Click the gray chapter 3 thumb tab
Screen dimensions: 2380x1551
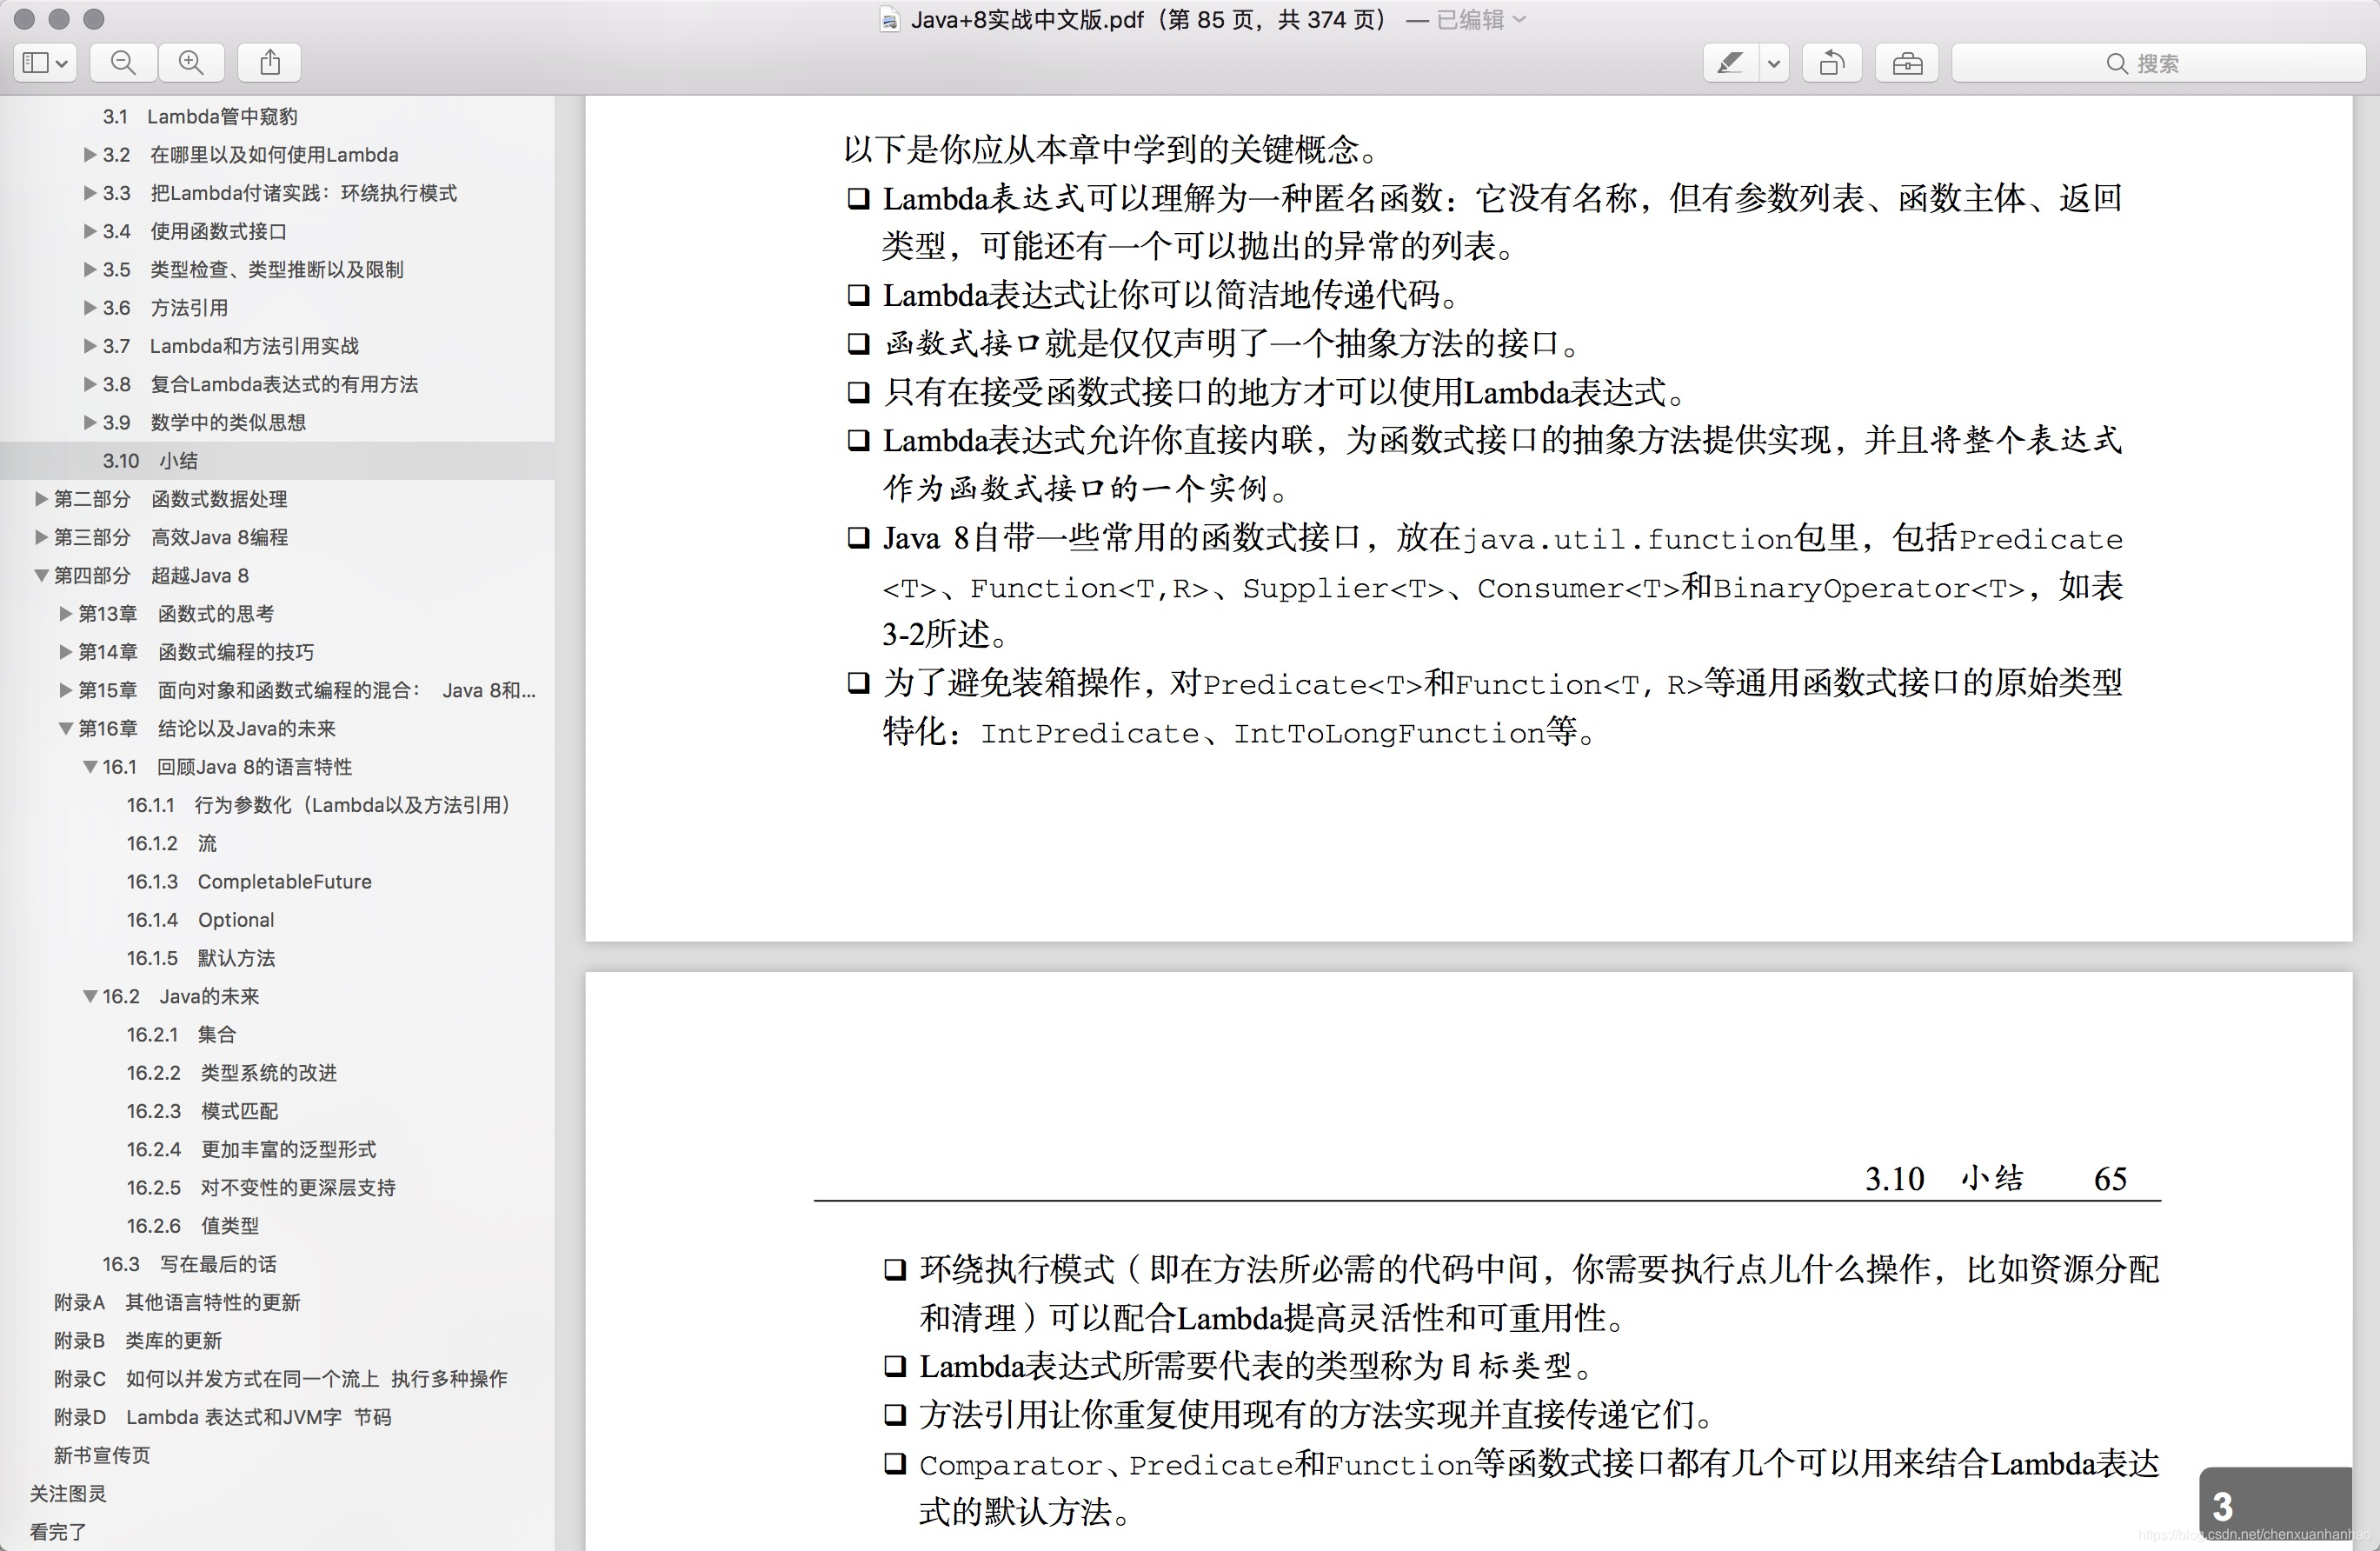tap(2274, 1504)
